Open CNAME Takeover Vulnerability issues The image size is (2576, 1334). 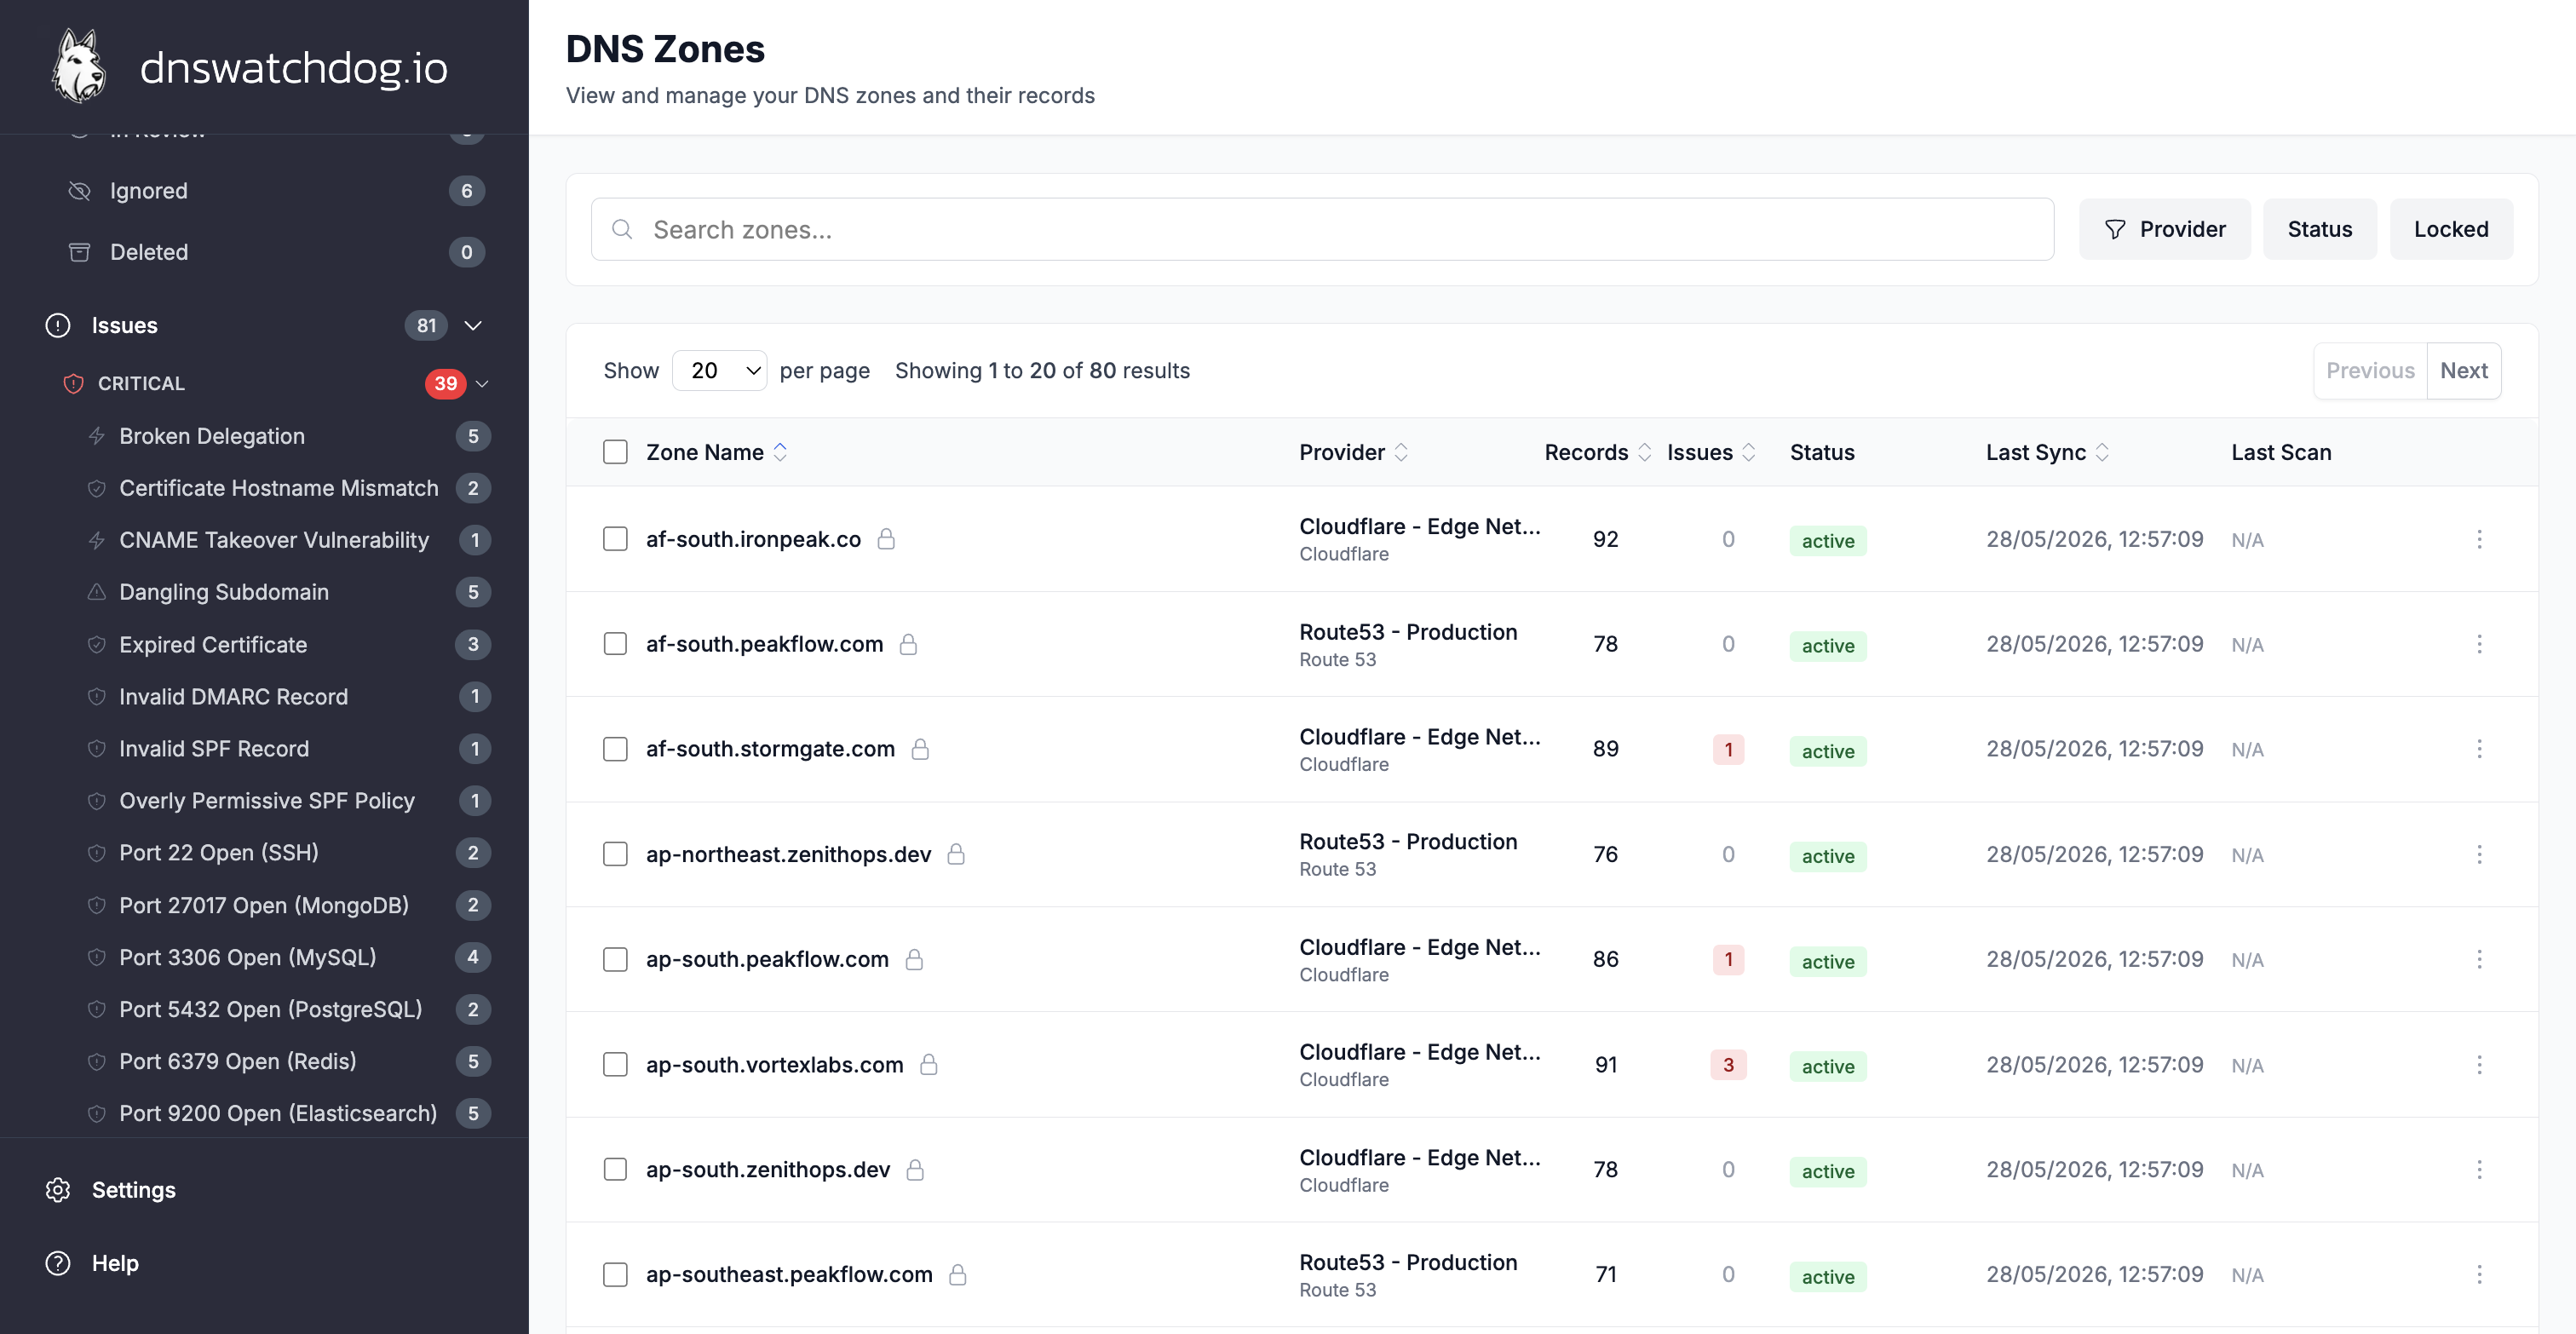click(x=289, y=540)
